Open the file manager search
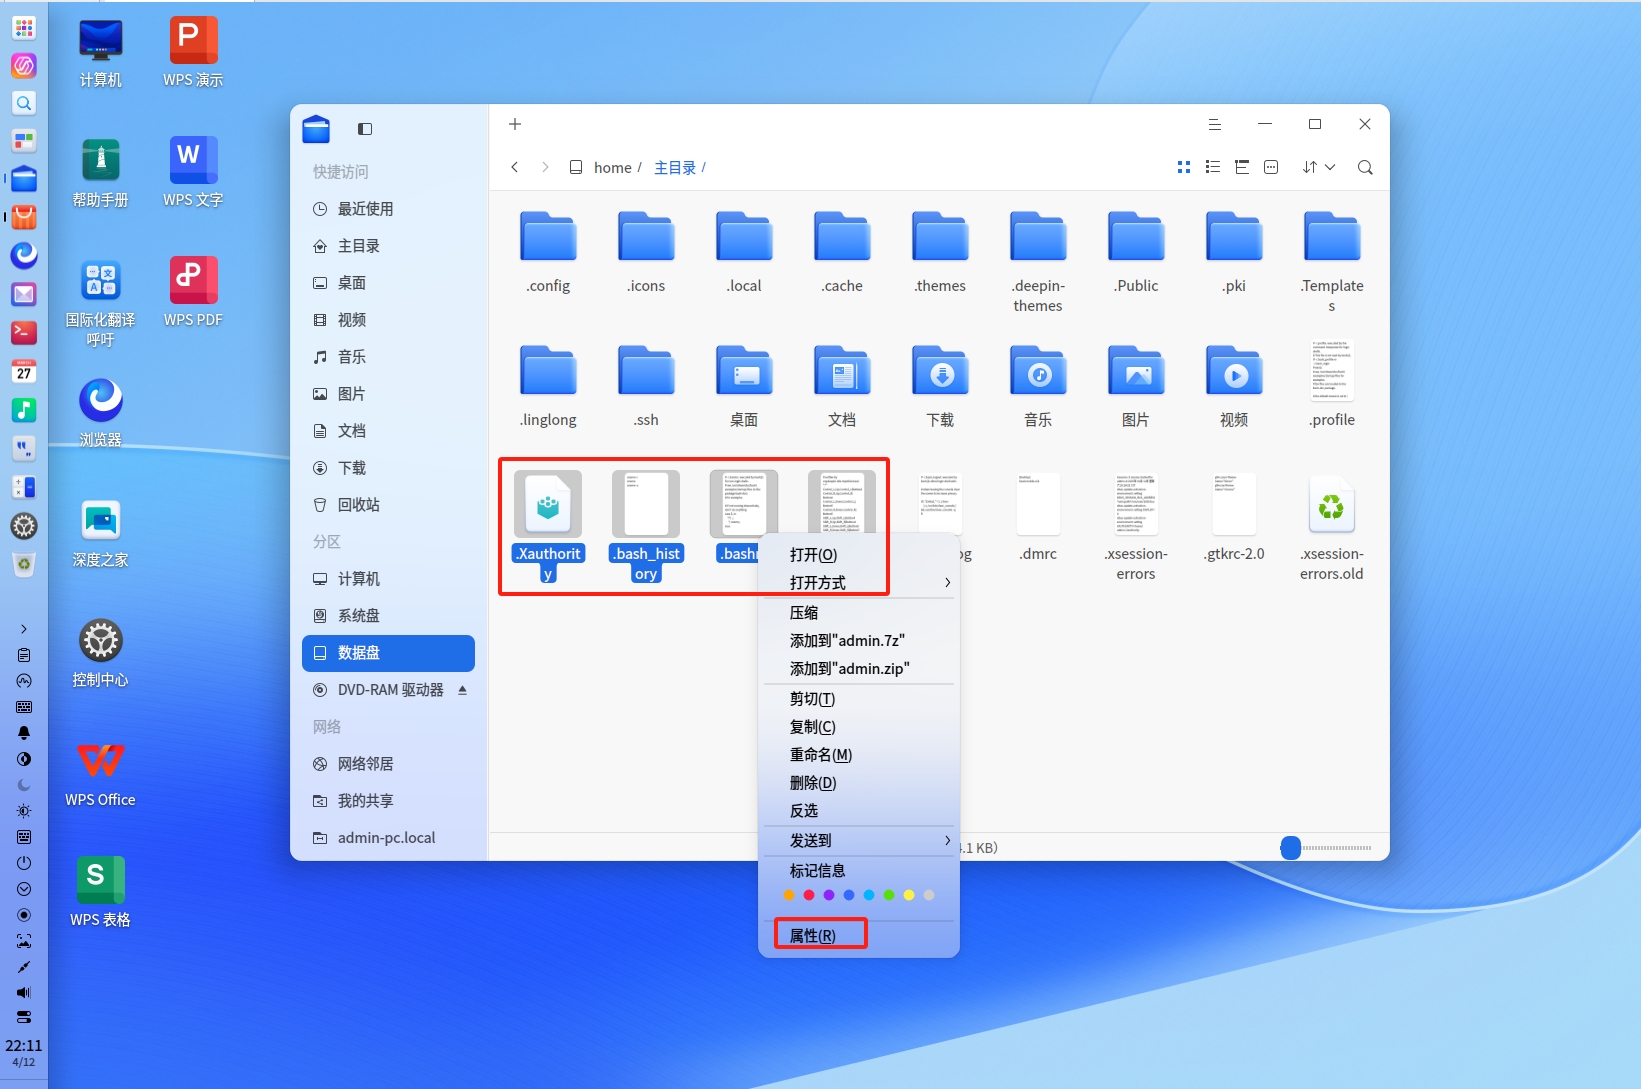 [1365, 167]
